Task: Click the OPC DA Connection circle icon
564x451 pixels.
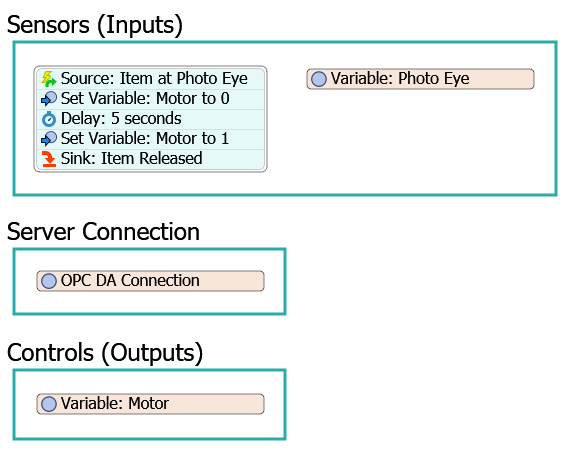Action: pyautogui.click(x=49, y=281)
